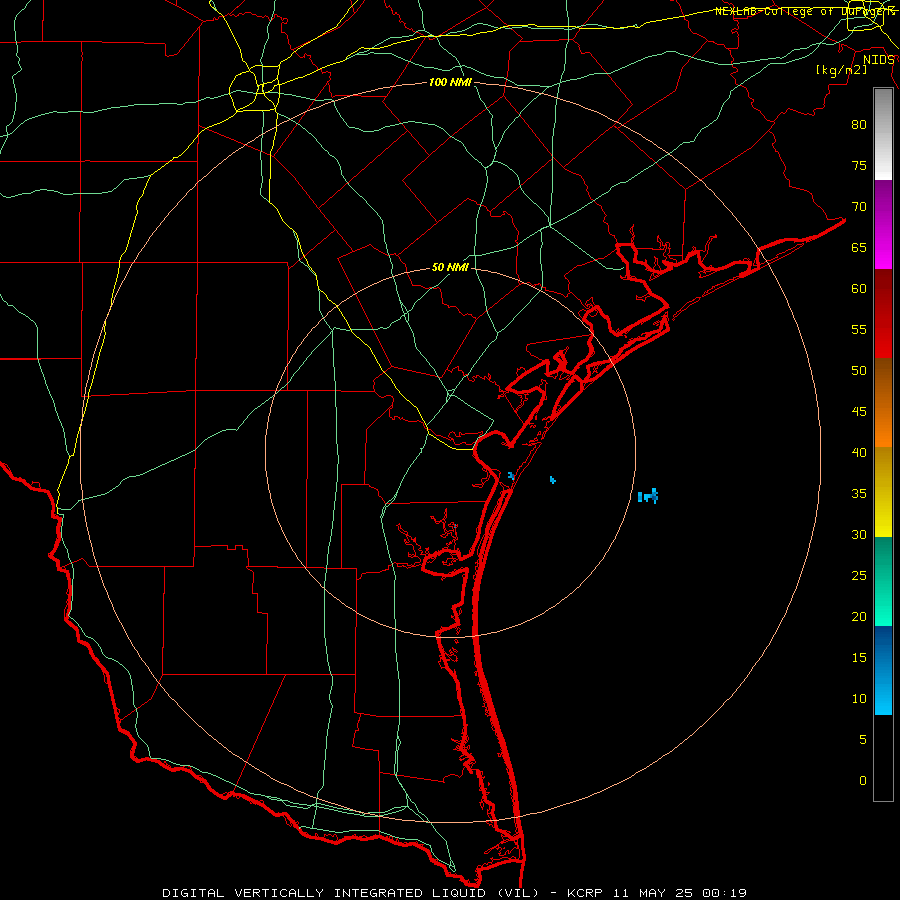Click the "100 NMI" range ring label
Image resolution: width=900 pixels, height=900 pixels.
450,83
